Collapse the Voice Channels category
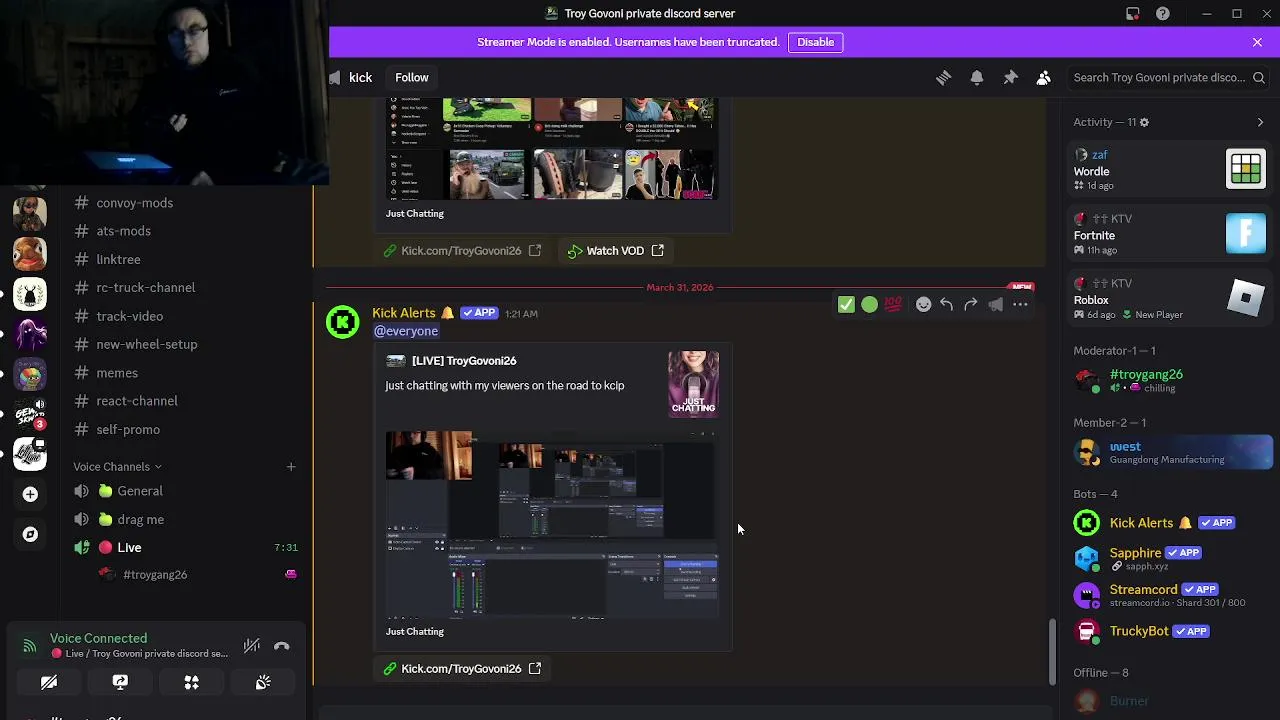The width and height of the screenshot is (1280, 720). pyautogui.click(x=117, y=467)
